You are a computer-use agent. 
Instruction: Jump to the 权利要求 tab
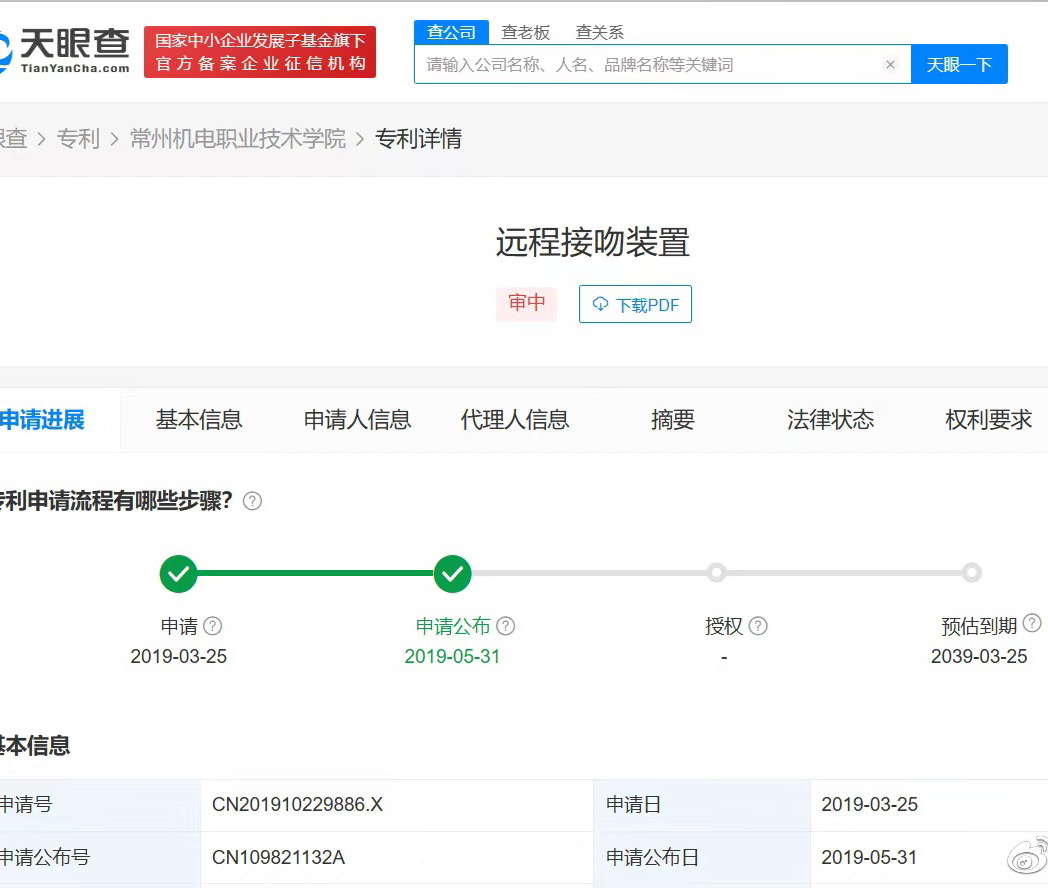click(x=988, y=420)
